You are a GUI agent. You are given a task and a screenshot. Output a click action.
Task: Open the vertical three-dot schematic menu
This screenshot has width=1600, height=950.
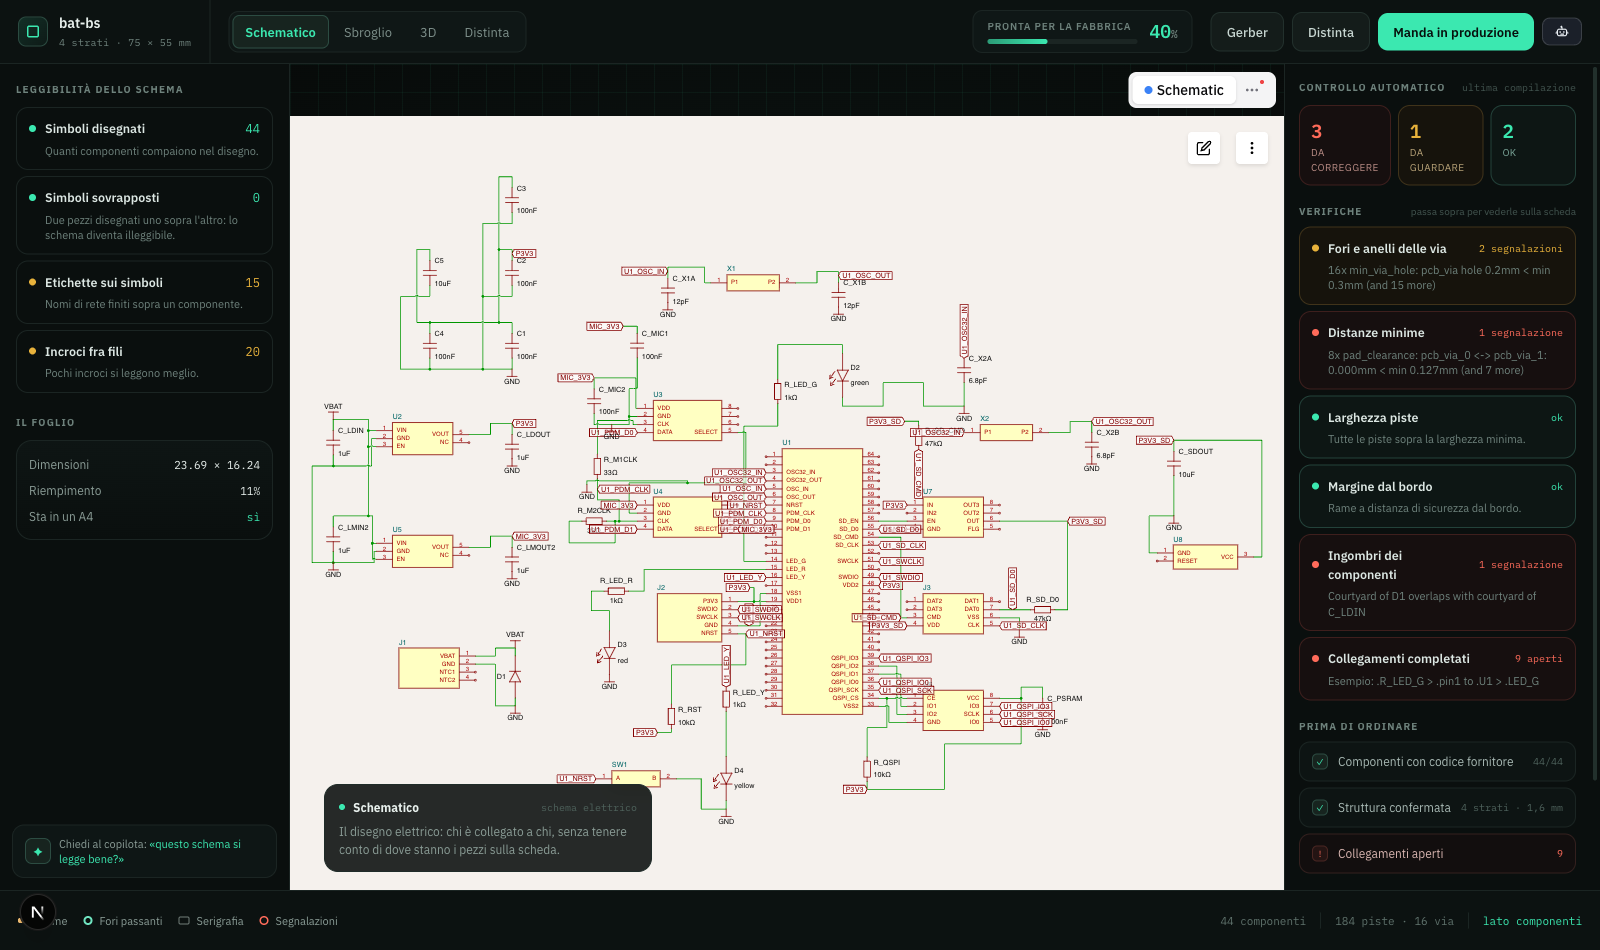1252,148
